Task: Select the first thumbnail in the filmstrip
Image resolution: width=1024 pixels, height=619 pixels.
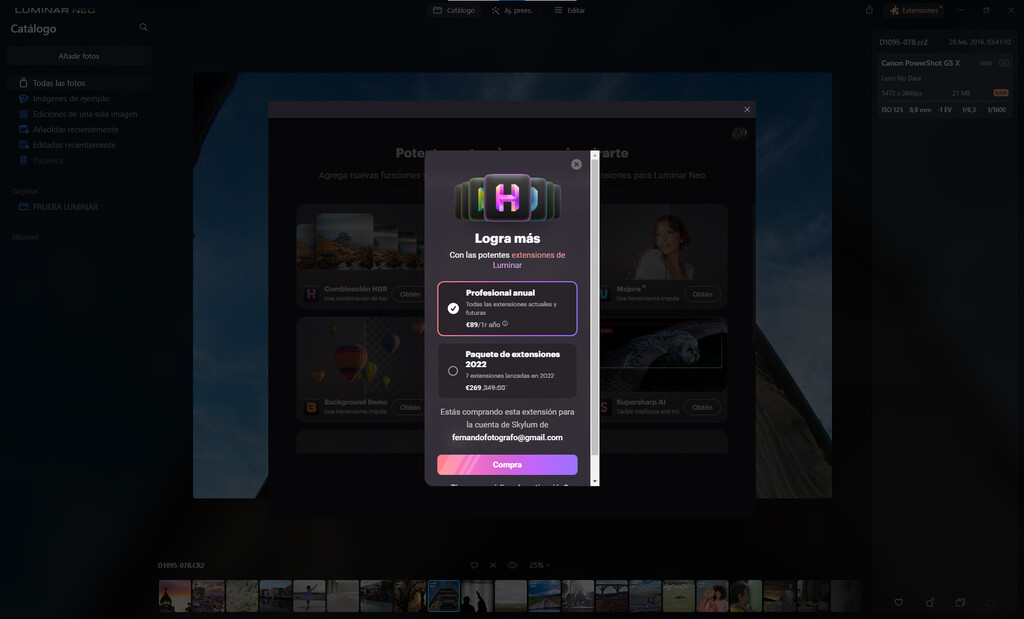Action: [174, 595]
